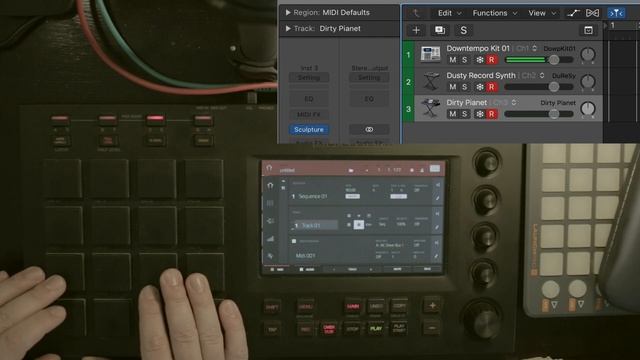Open the Sculpture instrument plugin

309,129
